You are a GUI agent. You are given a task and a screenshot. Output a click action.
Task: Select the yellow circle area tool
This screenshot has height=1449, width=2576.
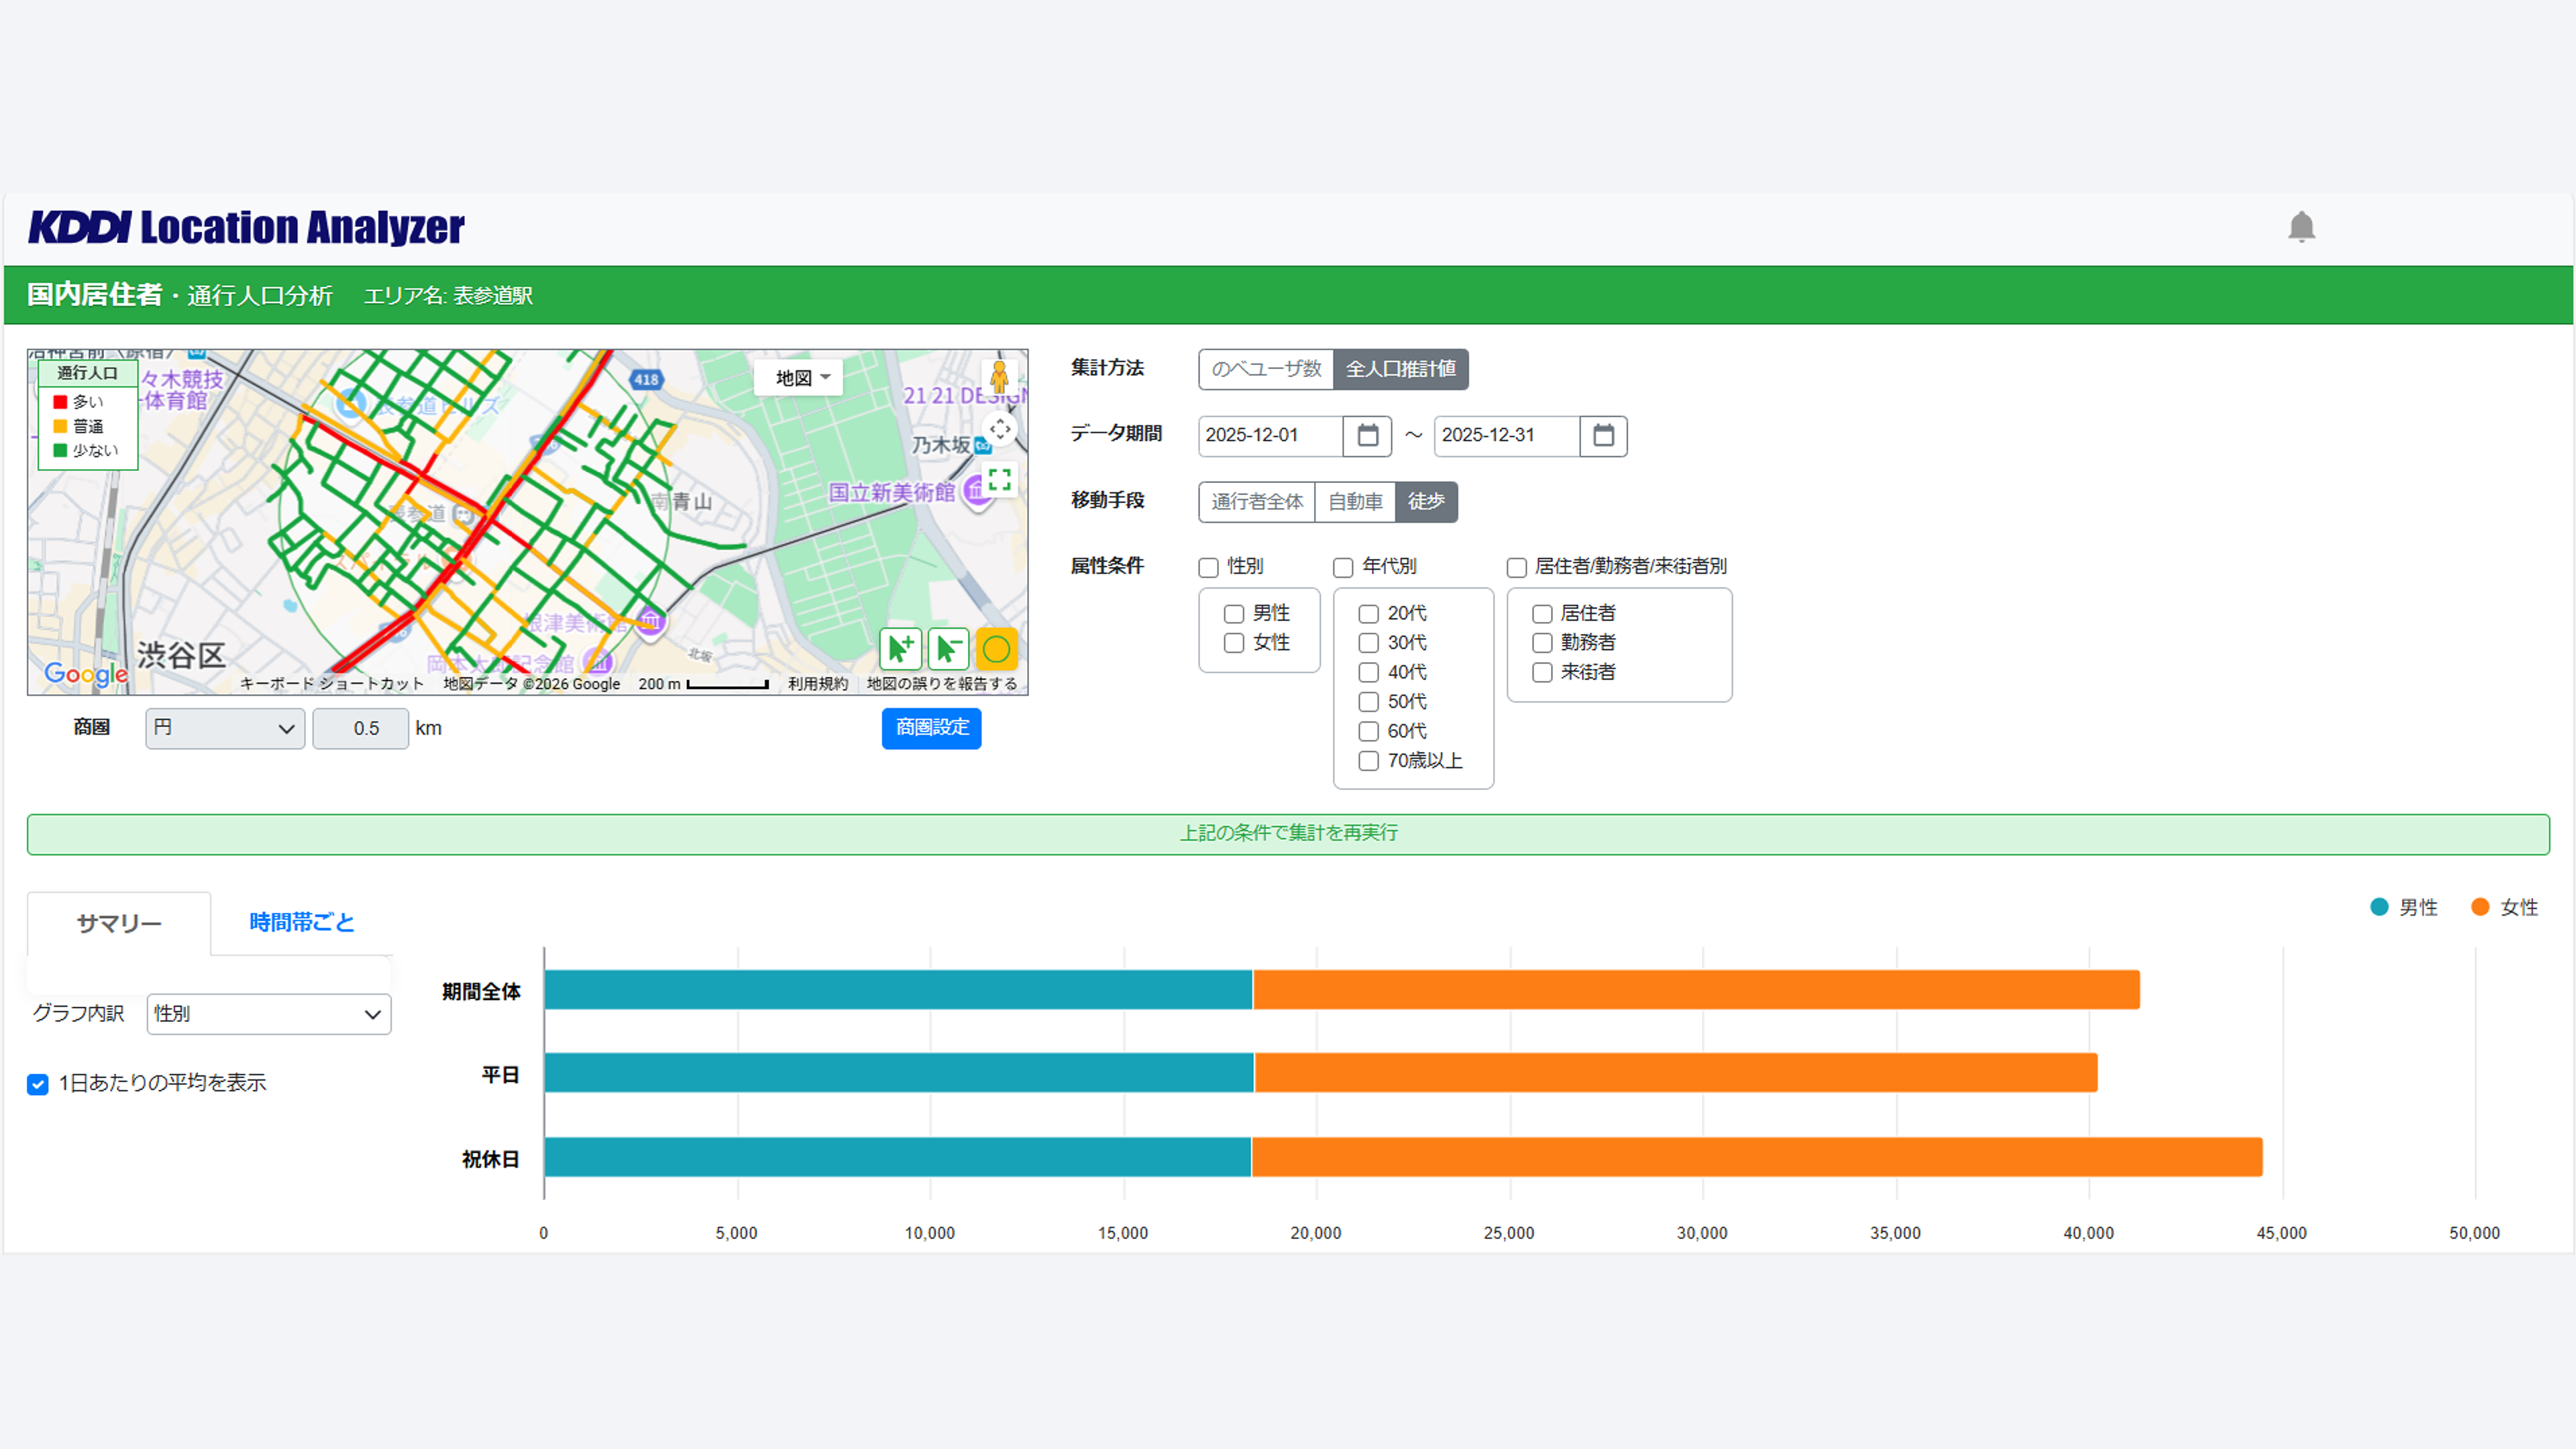[x=996, y=649]
